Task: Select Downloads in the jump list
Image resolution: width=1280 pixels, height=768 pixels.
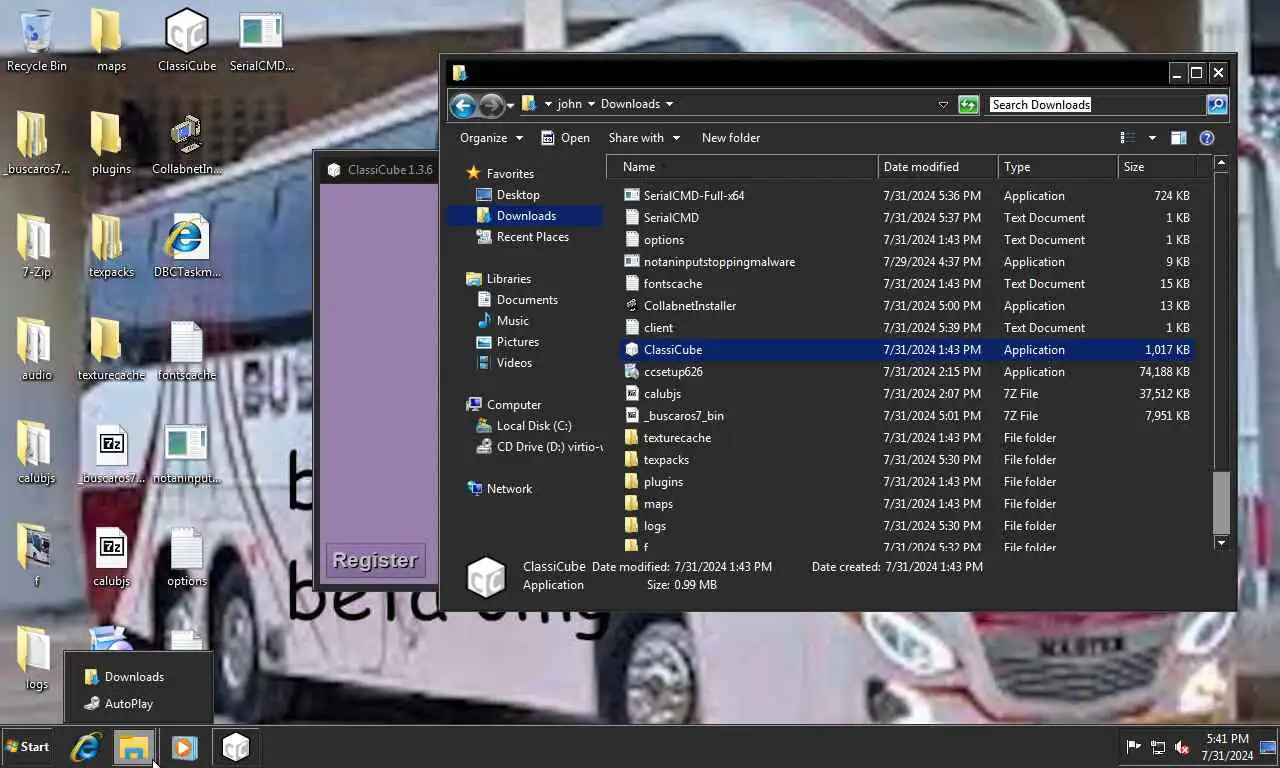Action: (x=139, y=677)
